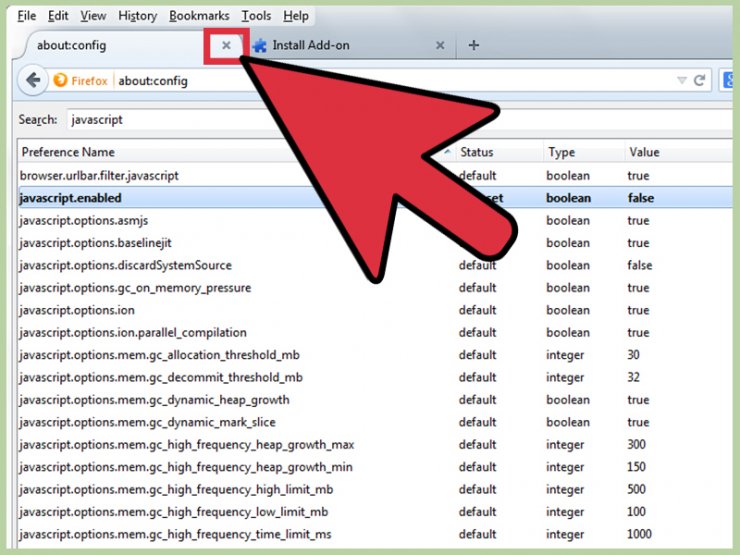Select gc_allocation_threshold_mb preference
Screen dimensions: 740x555
coord(375,355)
